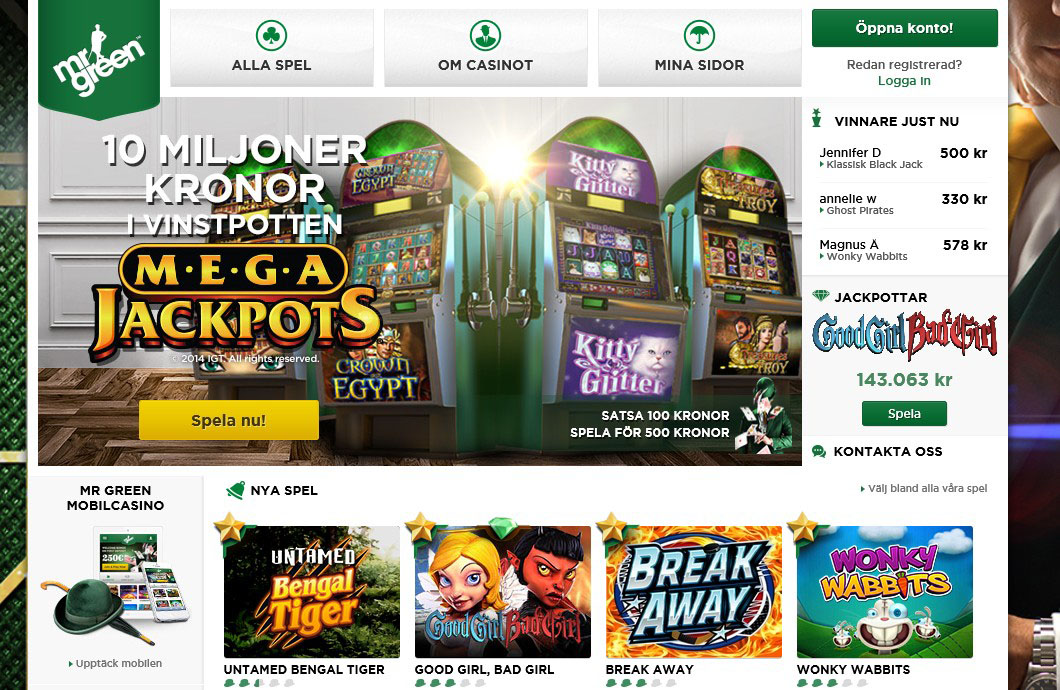The height and width of the screenshot is (690, 1060).
Task: Open the Mina Sidor tab
Action: coord(699,48)
